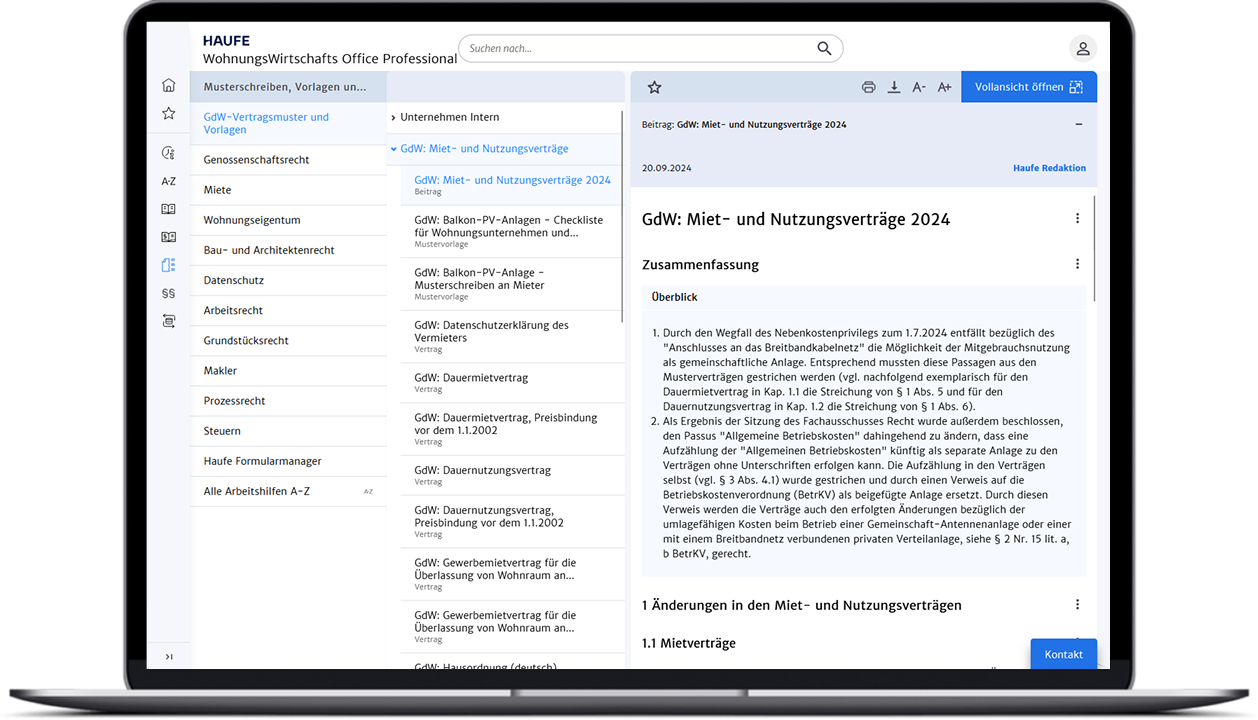
Task: Click the date 20.09.2024
Action: coord(666,168)
